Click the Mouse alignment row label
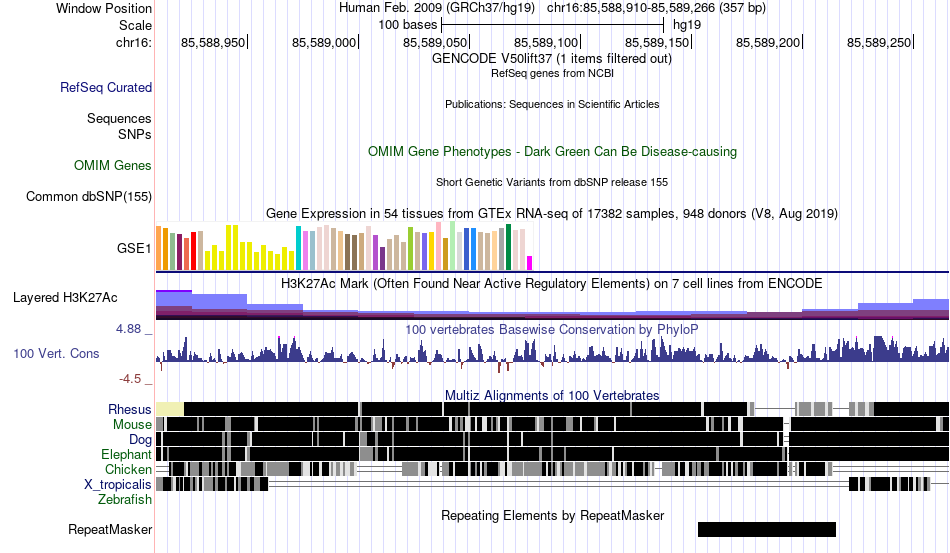This screenshot has width=950, height=553. (x=132, y=425)
